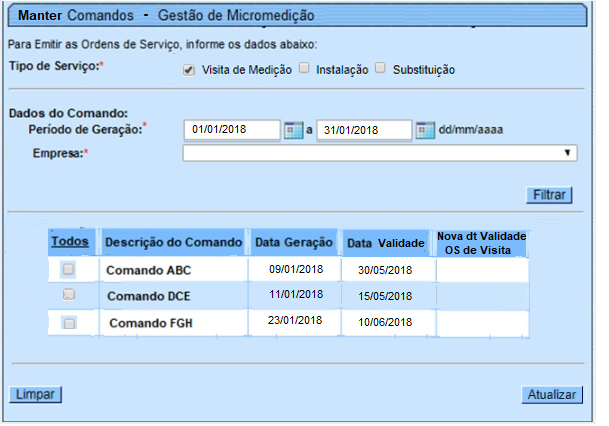
Task: Uncheck Visita de Medição checkbox
Action: pyautogui.click(x=188, y=71)
